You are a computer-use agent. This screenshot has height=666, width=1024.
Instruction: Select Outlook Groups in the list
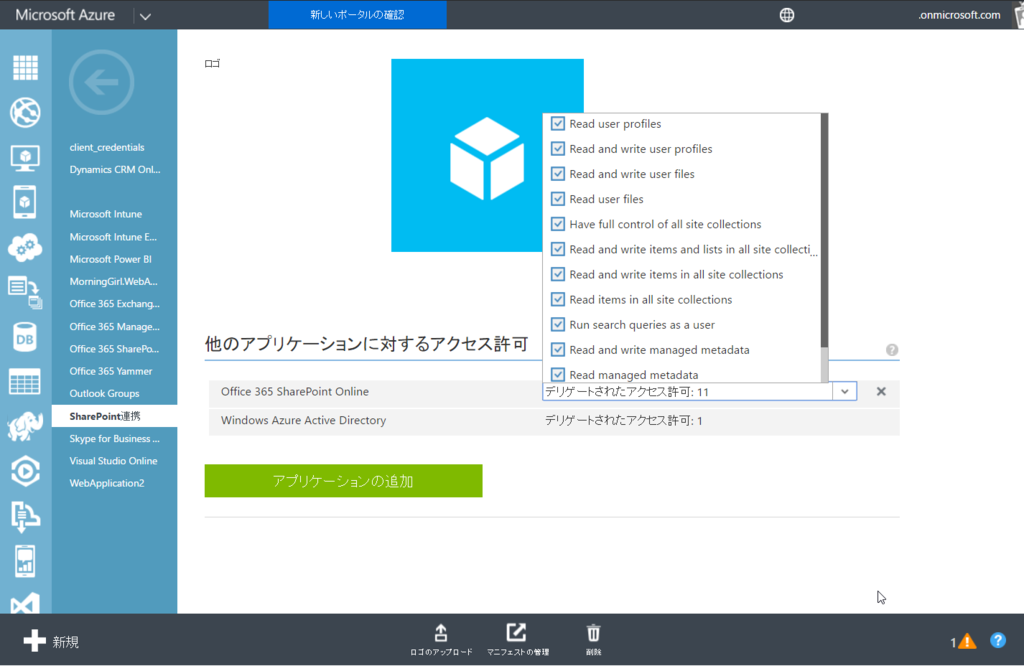pos(104,393)
